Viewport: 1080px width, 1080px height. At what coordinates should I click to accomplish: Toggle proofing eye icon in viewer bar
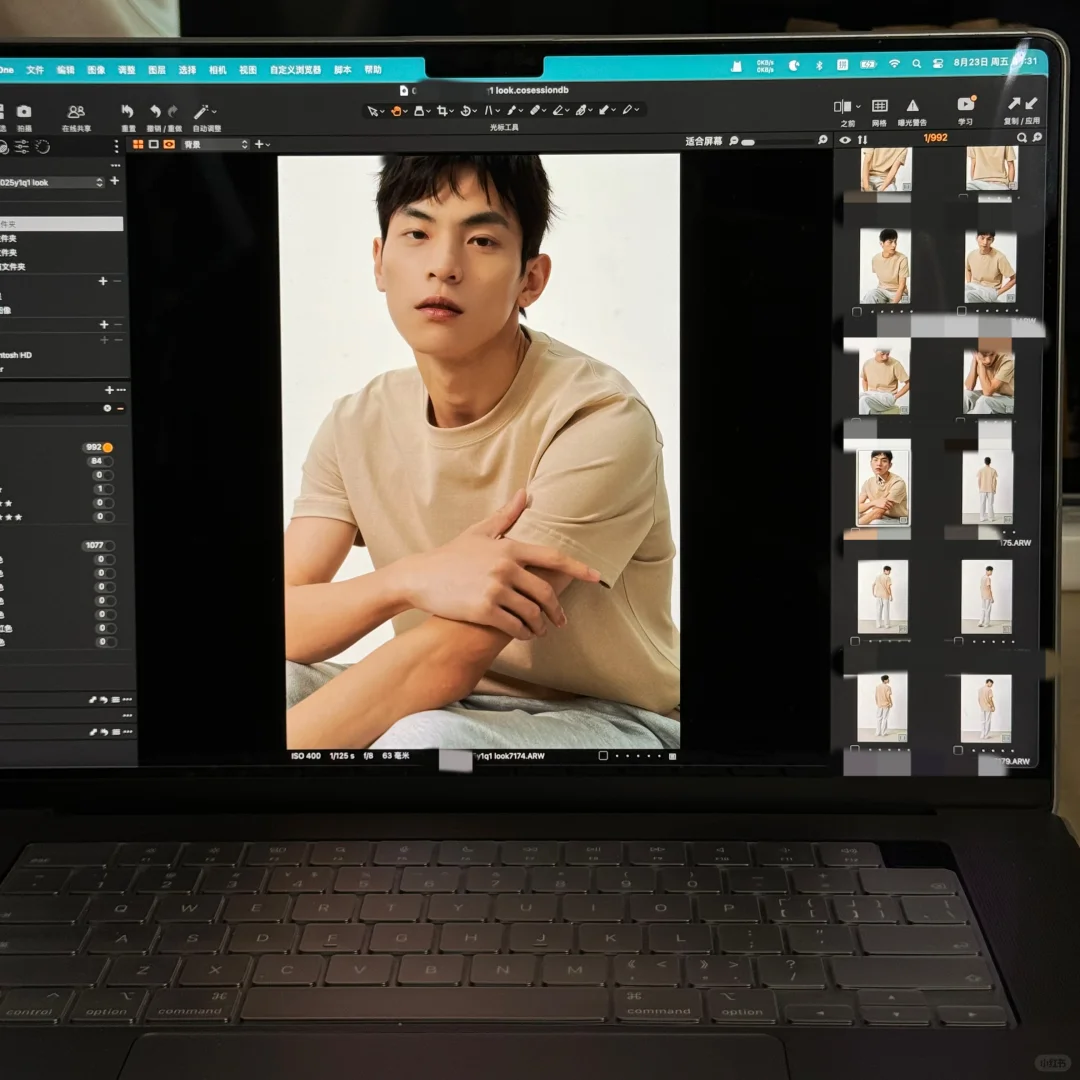(x=169, y=144)
